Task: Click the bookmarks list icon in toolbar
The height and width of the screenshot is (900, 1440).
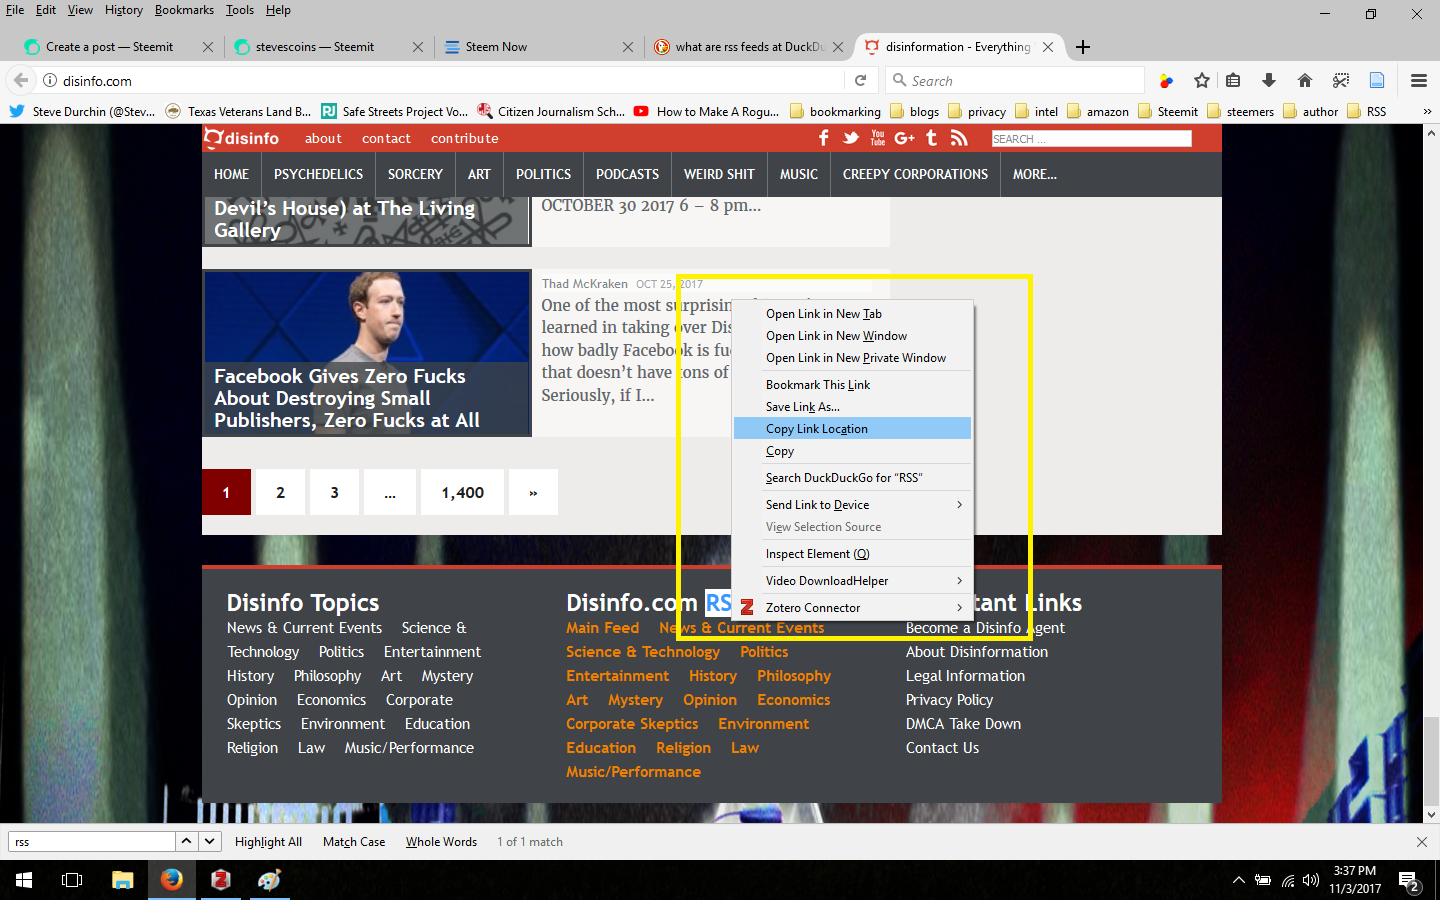Action: click(1233, 80)
